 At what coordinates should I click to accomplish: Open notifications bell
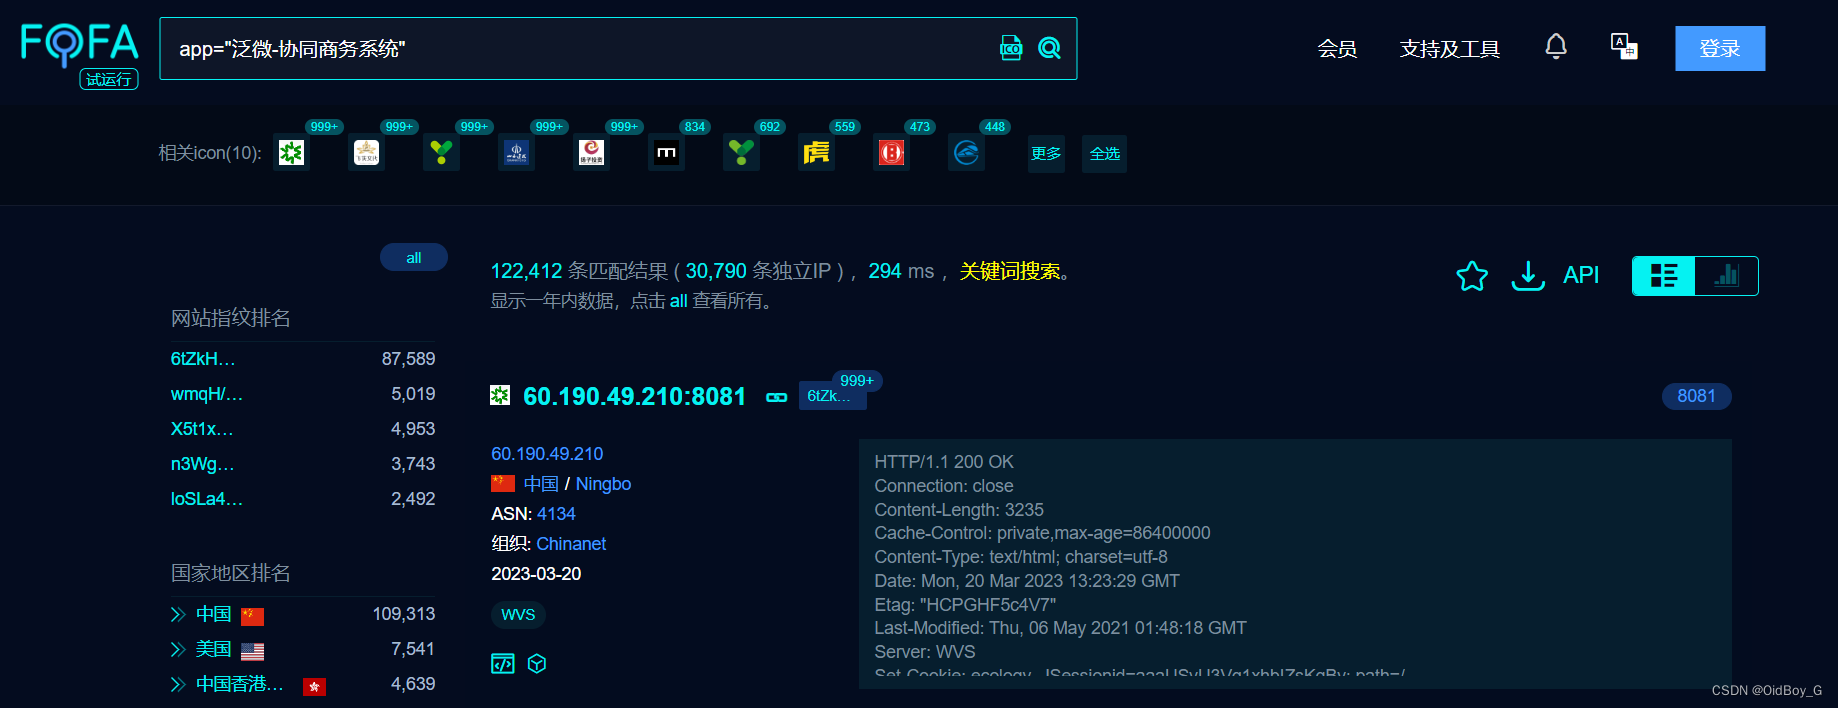pos(1556,47)
